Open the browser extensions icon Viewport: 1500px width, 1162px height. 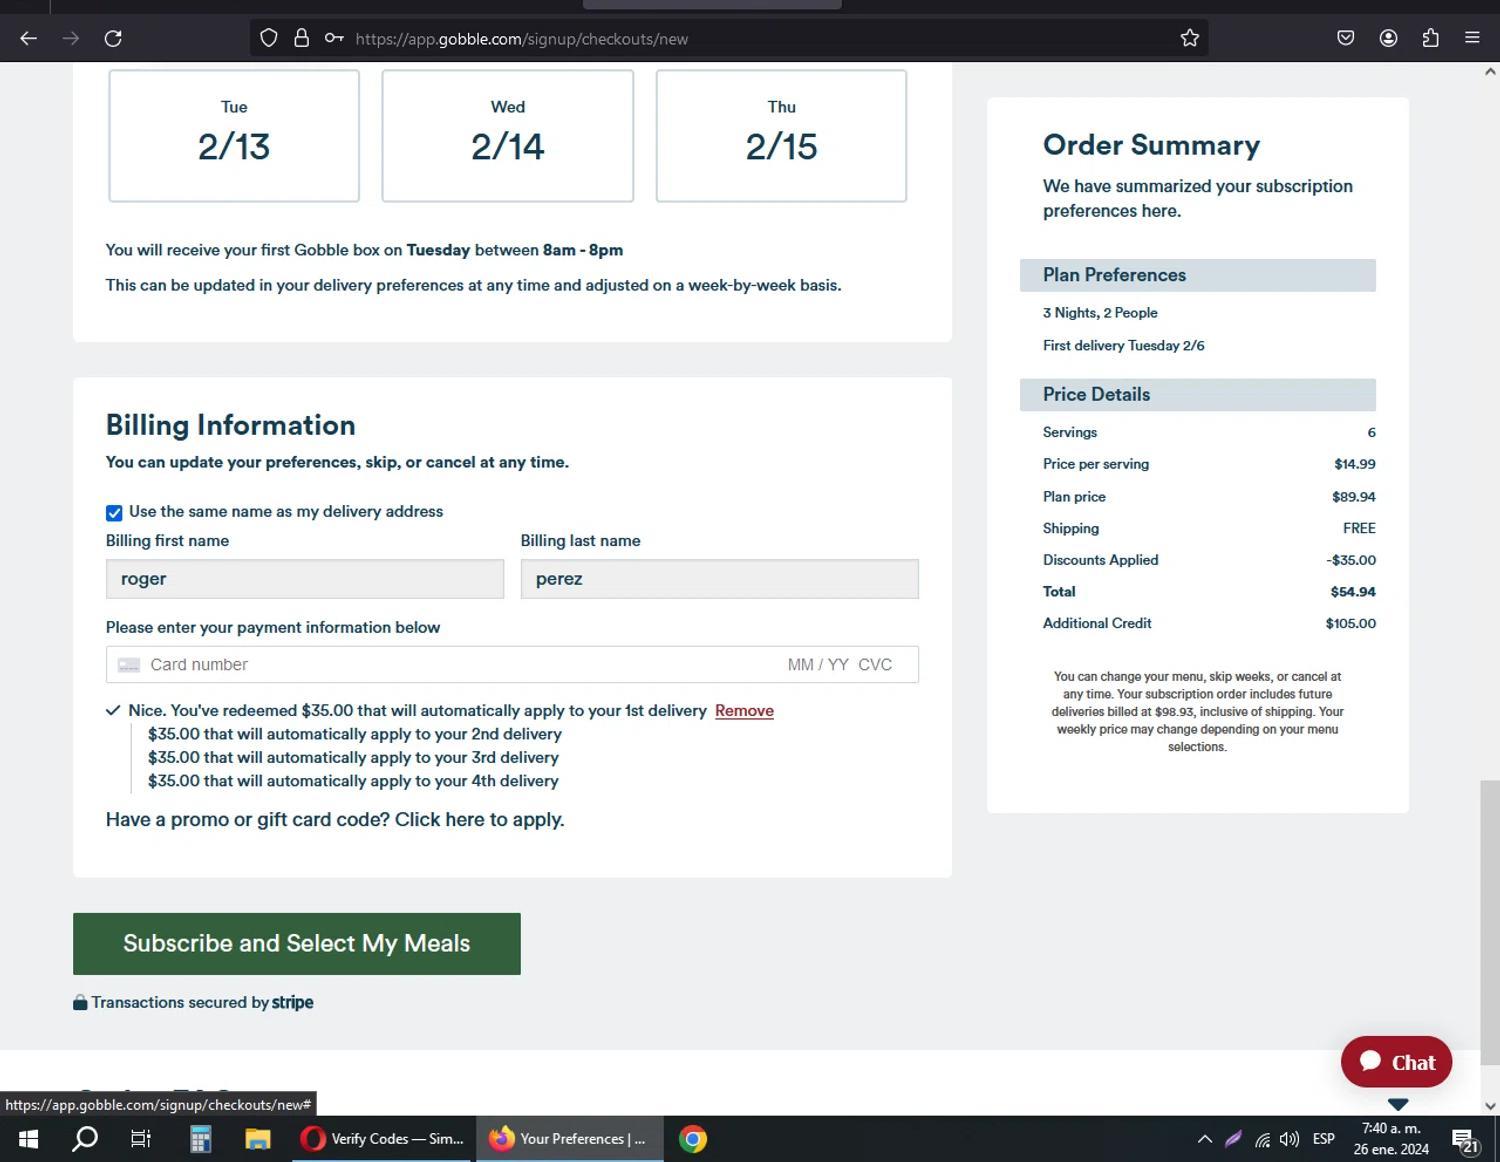pyautogui.click(x=1430, y=38)
